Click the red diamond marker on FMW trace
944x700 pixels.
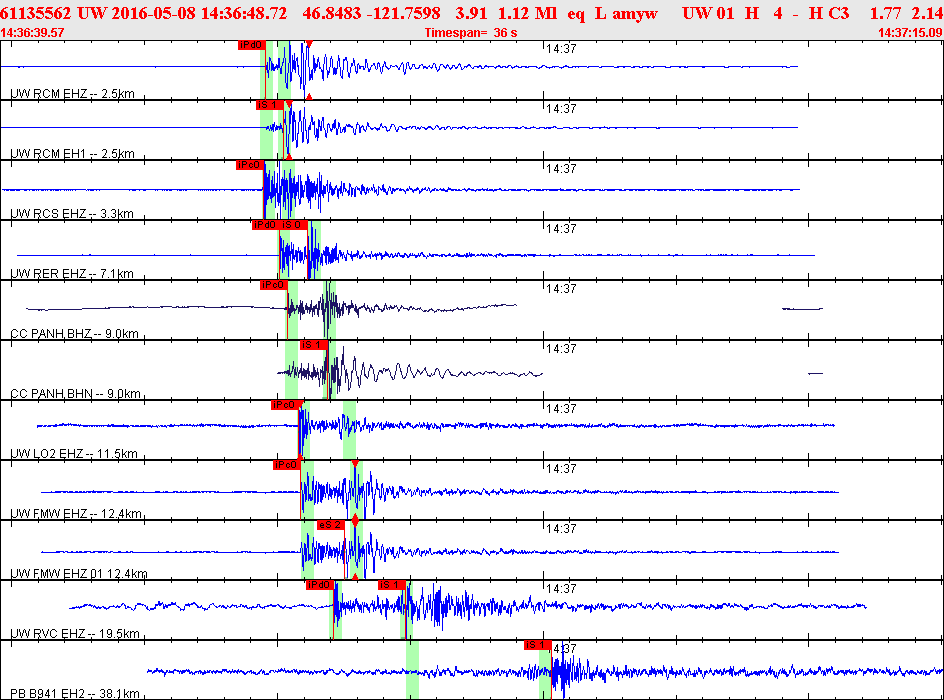coord(355,519)
